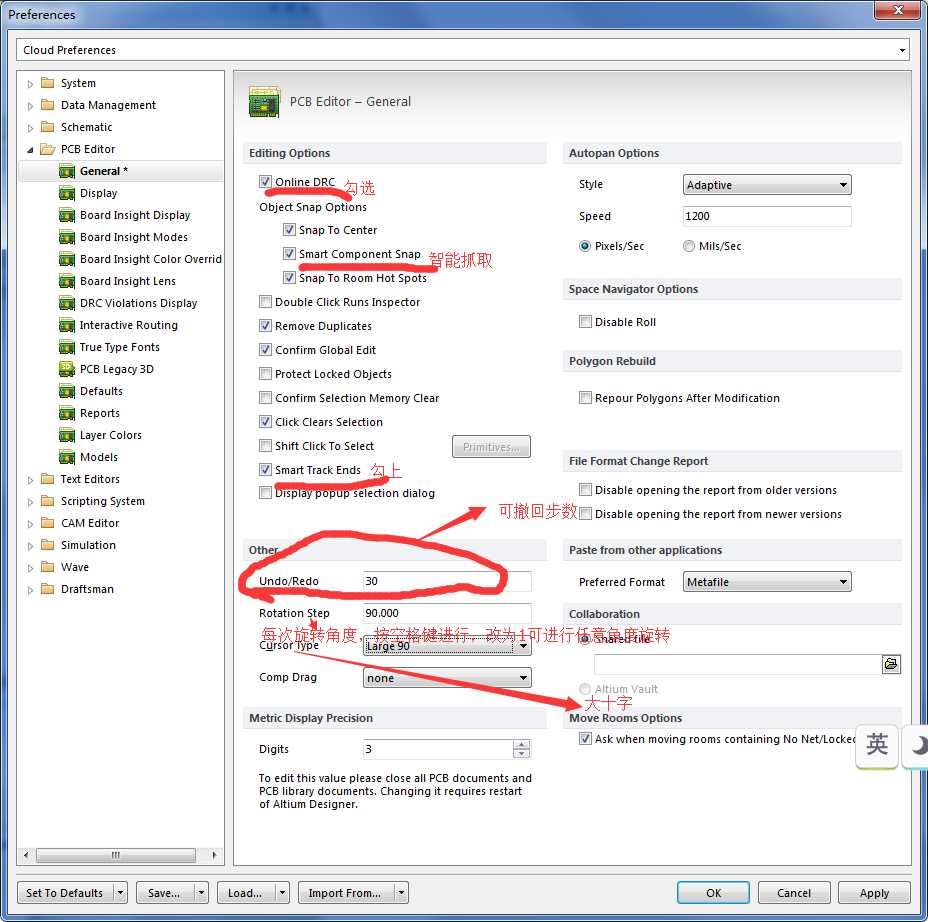This screenshot has width=928, height=922.
Task: Click the DRC Violations Display icon
Action: [66, 302]
